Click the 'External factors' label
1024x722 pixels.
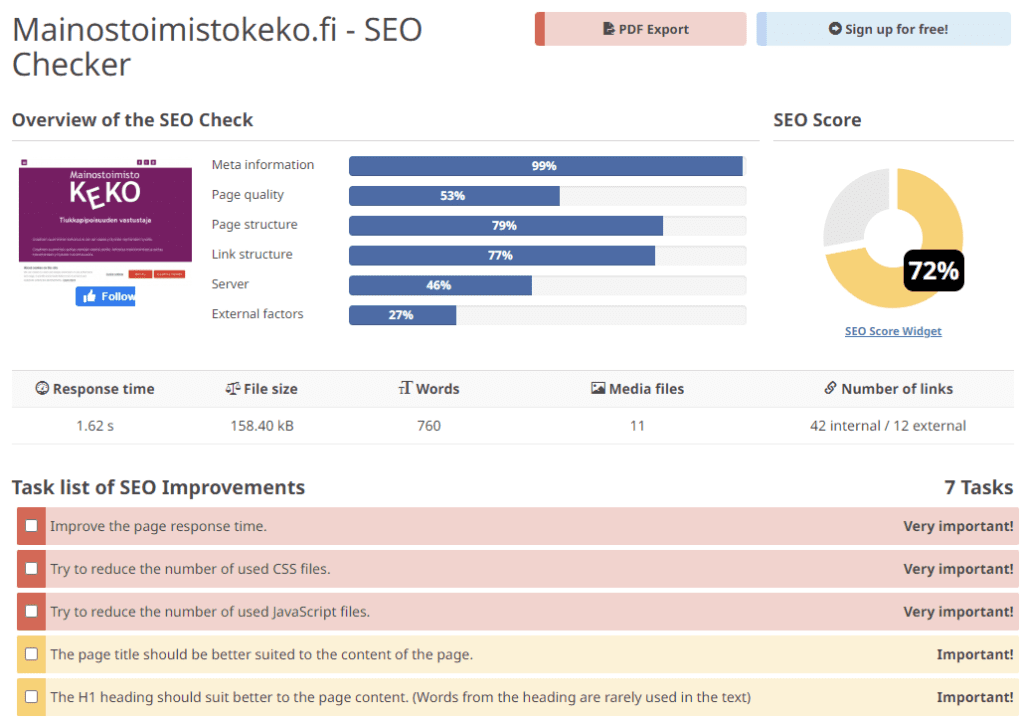point(257,314)
